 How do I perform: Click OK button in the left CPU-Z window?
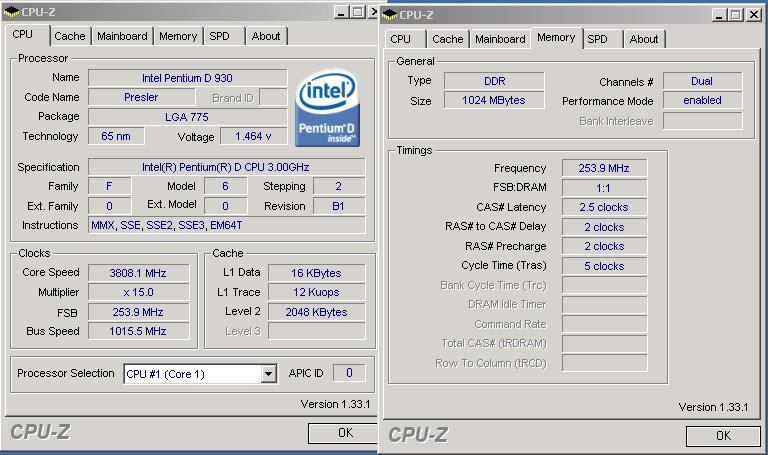[x=343, y=433]
